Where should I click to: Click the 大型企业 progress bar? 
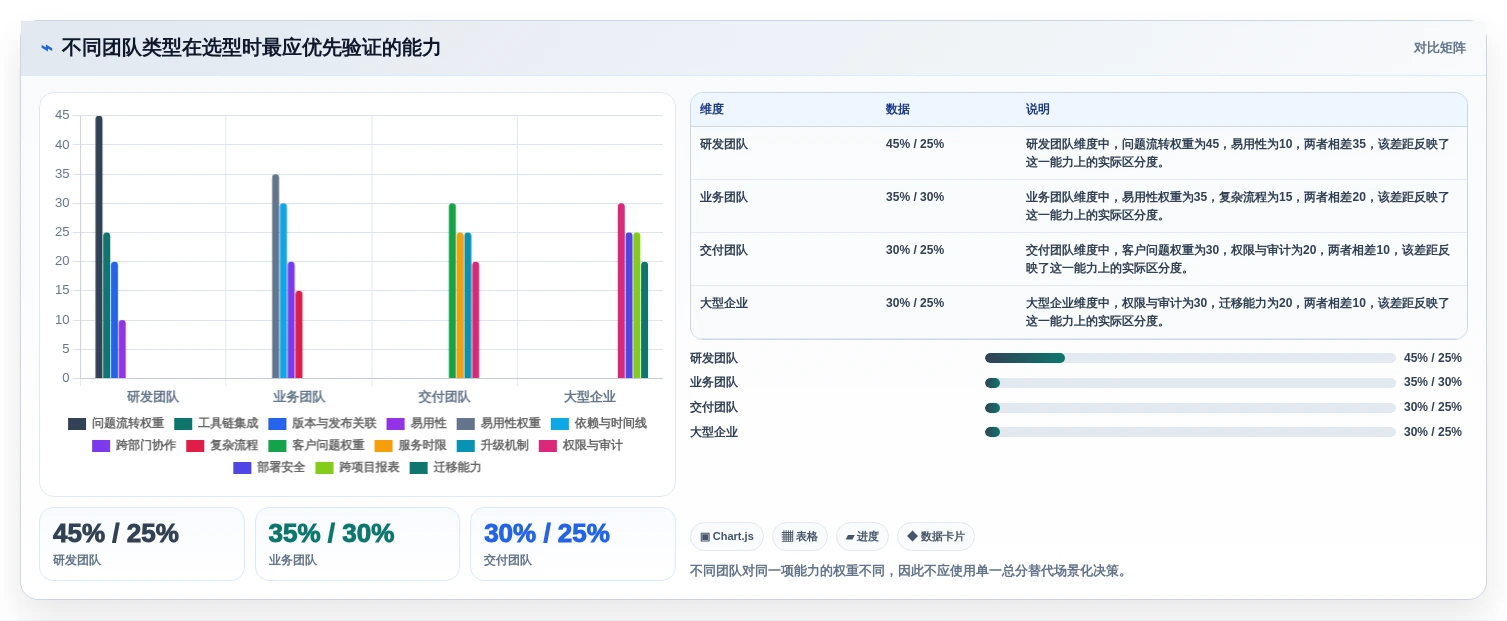1190,432
